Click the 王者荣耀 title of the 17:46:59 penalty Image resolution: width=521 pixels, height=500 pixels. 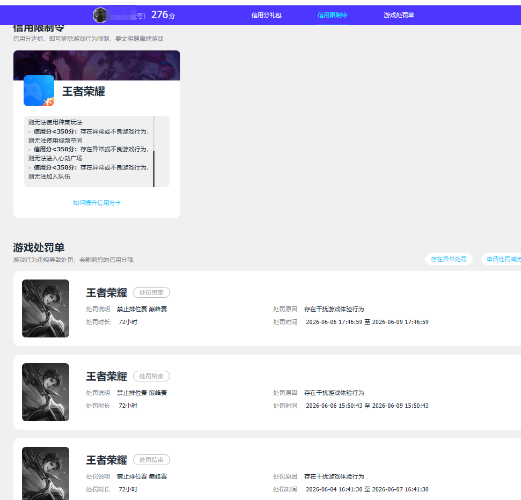[x=107, y=293]
